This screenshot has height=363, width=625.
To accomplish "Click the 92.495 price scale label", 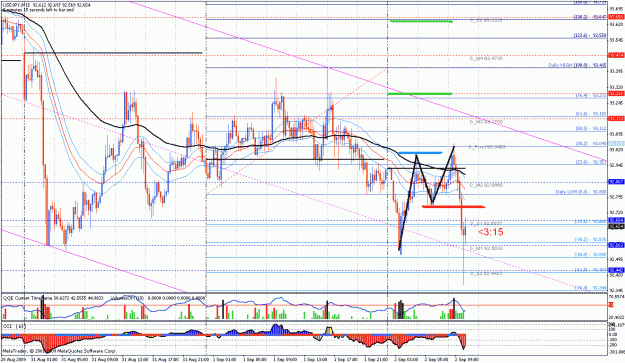I will coord(616,259).
